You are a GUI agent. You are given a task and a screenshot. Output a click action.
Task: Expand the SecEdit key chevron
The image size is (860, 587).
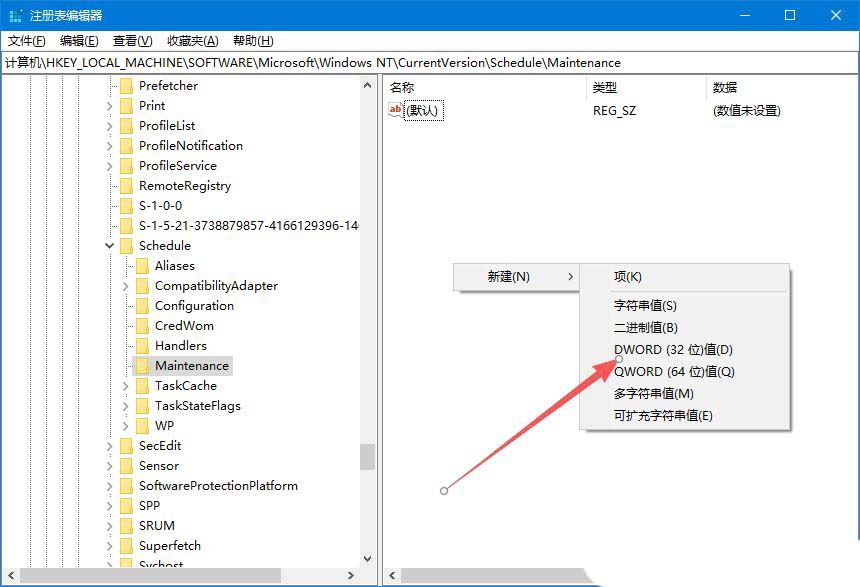[110, 447]
